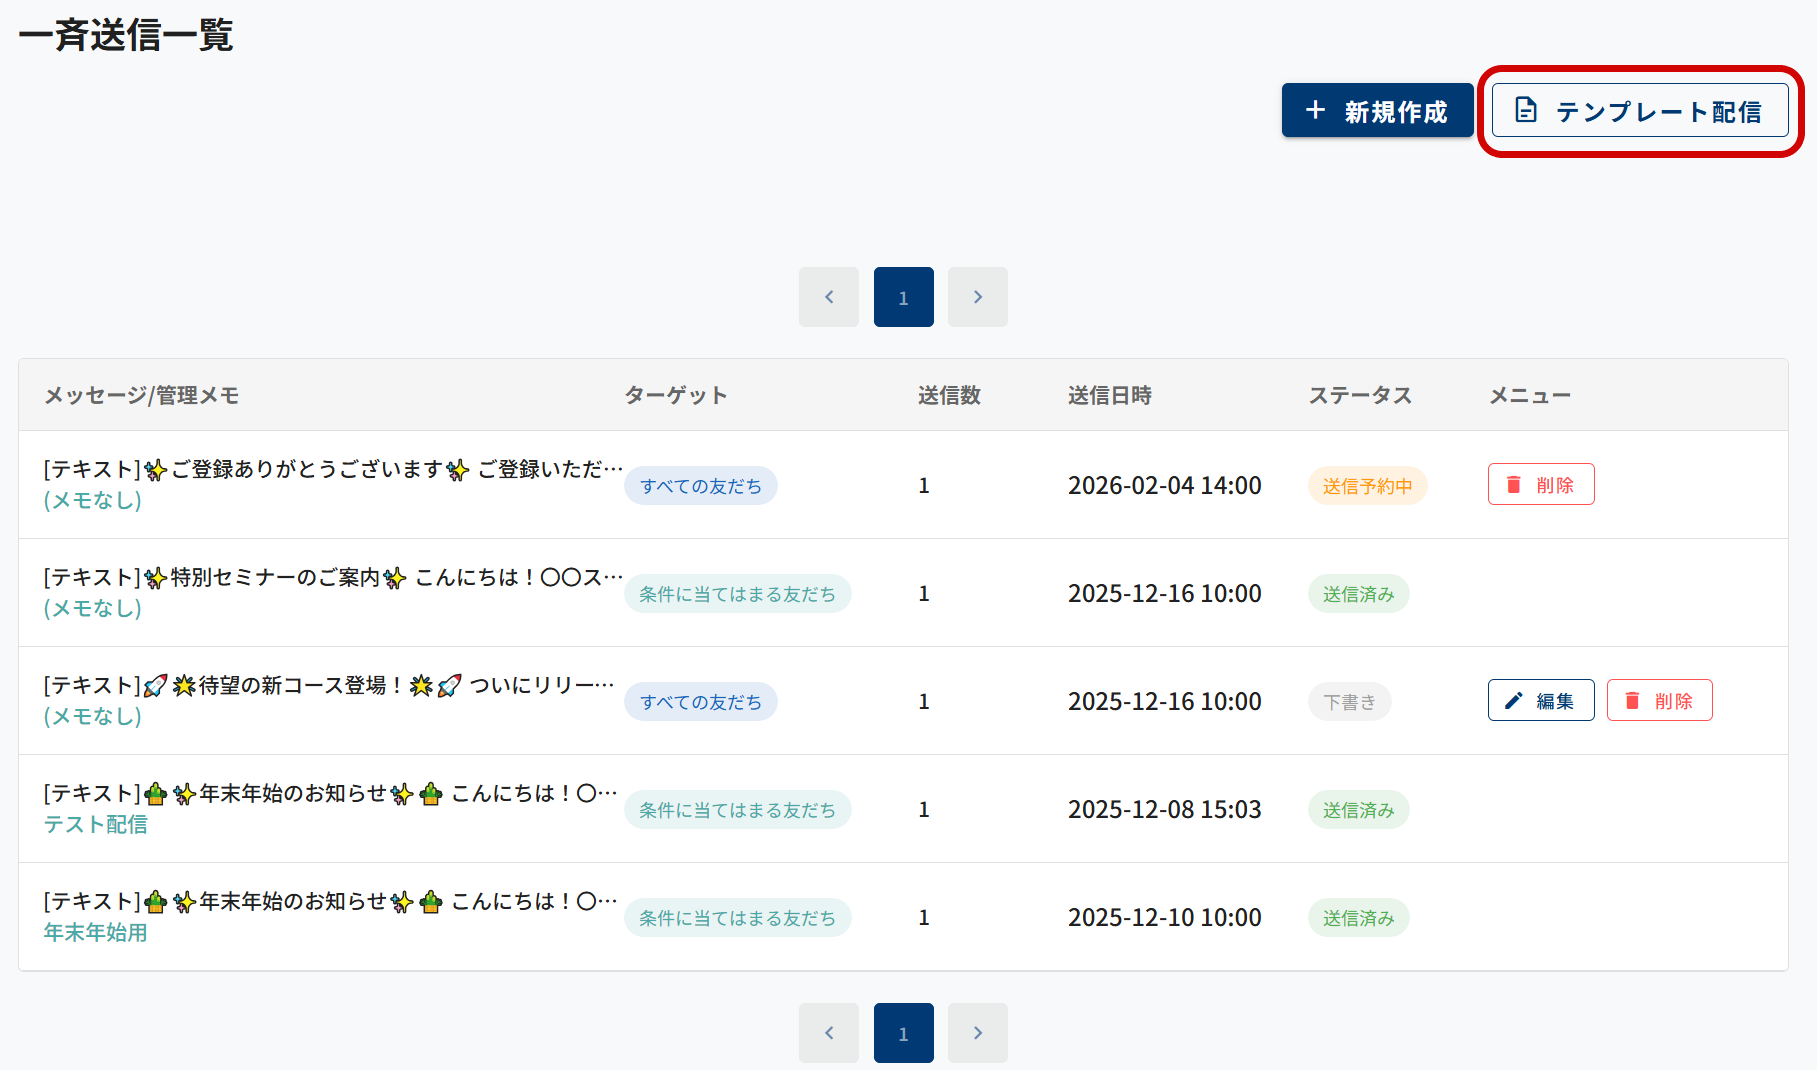Click the 送信予約中 status badge
This screenshot has height=1070, width=1817.
[x=1367, y=486]
